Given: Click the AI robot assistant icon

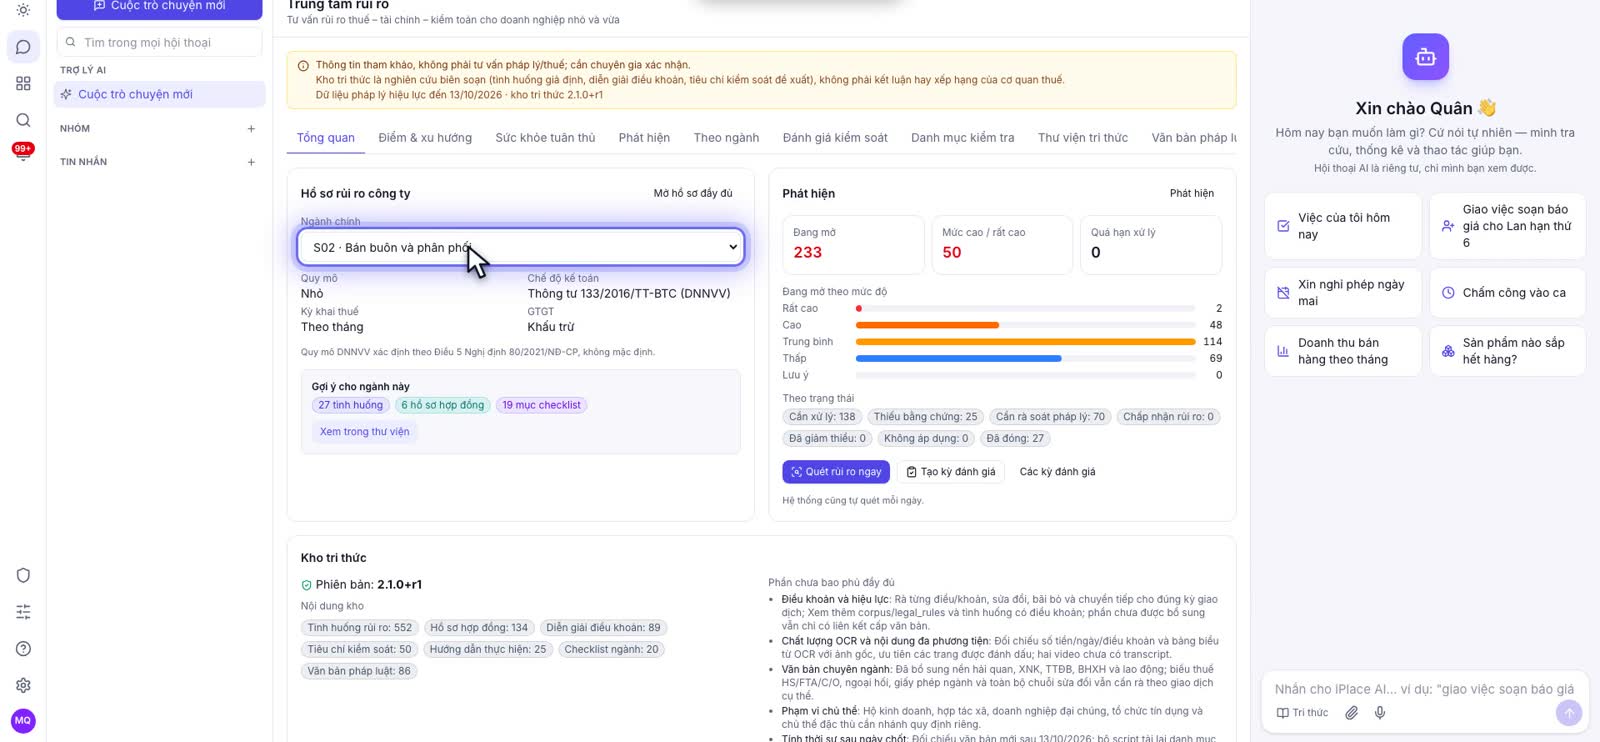Looking at the screenshot, I should [1425, 57].
